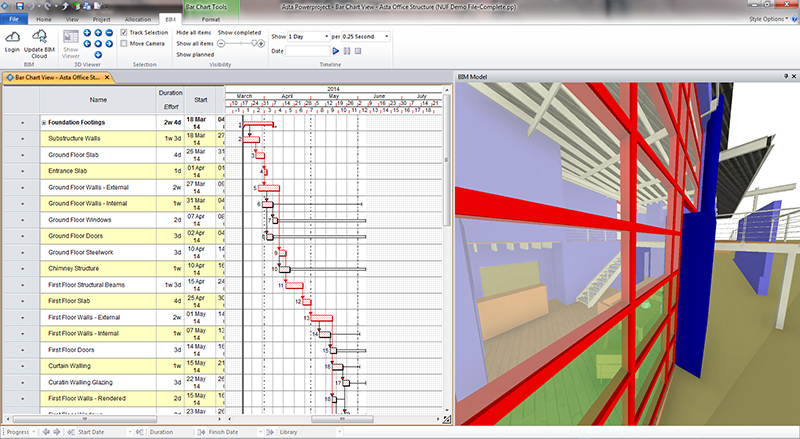Screen dimensions: 800x439
Task: Click the Timeline Date input field
Action: pyautogui.click(x=308, y=51)
